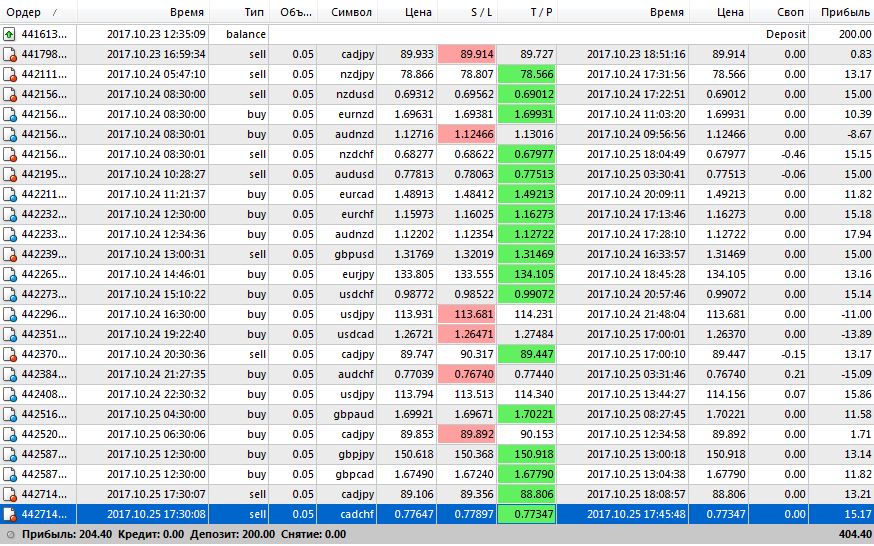Click the red S/L cell 89.914
874x546 pixels.
pos(467,55)
